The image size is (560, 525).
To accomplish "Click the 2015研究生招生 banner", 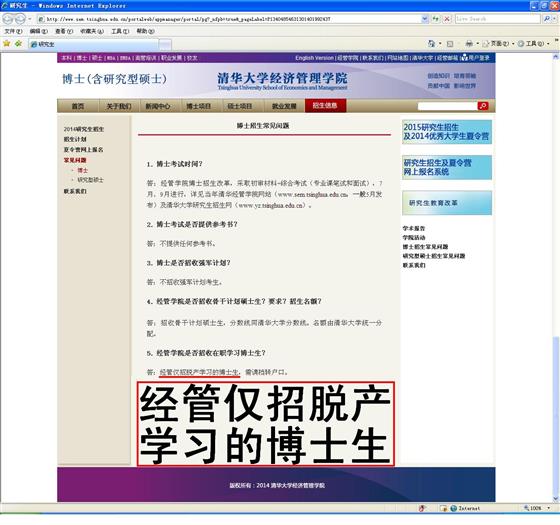I will coord(447,132).
